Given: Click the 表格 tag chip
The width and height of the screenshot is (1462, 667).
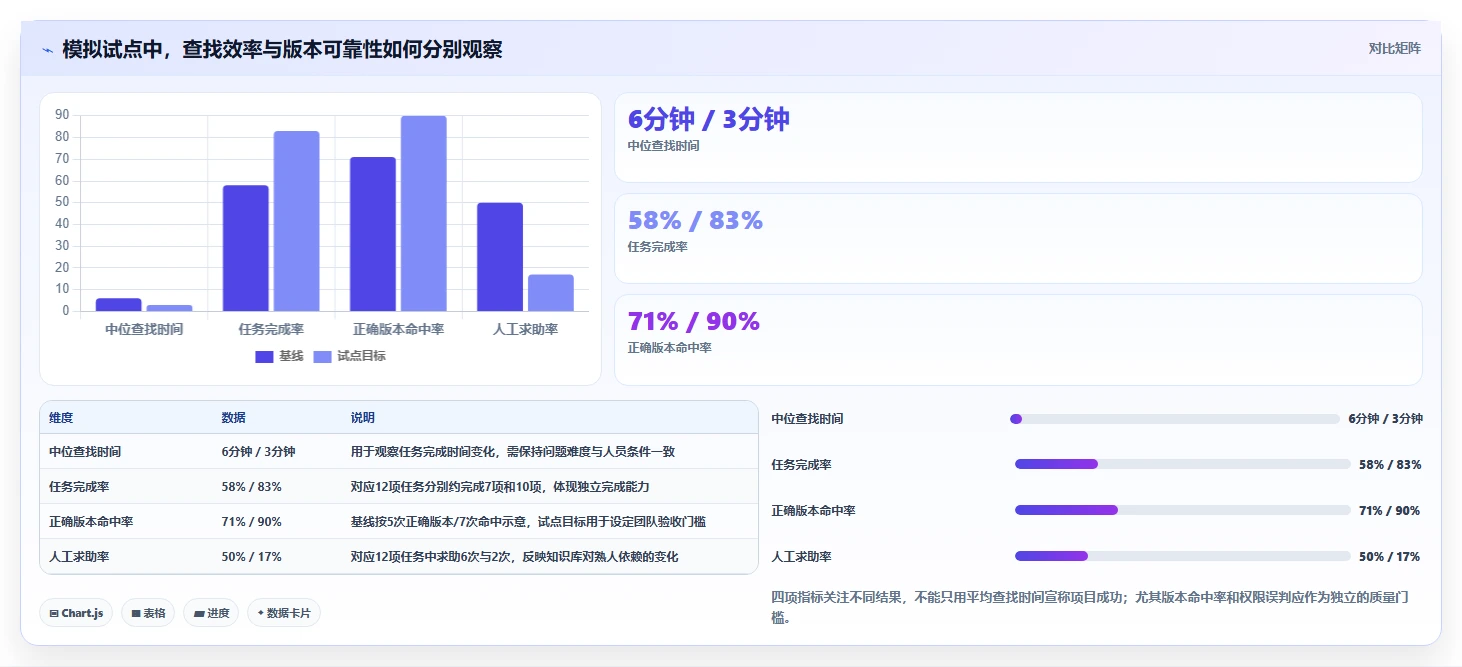Looking at the screenshot, I should [148, 613].
